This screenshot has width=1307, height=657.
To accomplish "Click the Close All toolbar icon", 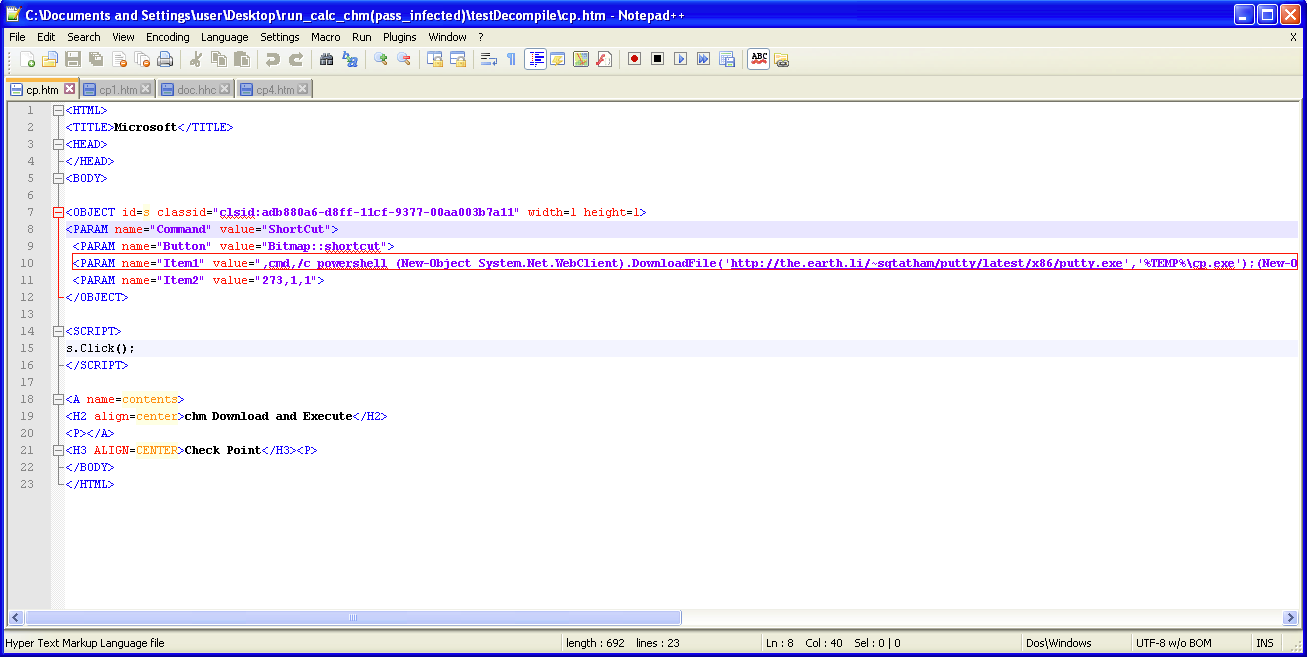I will point(142,59).
